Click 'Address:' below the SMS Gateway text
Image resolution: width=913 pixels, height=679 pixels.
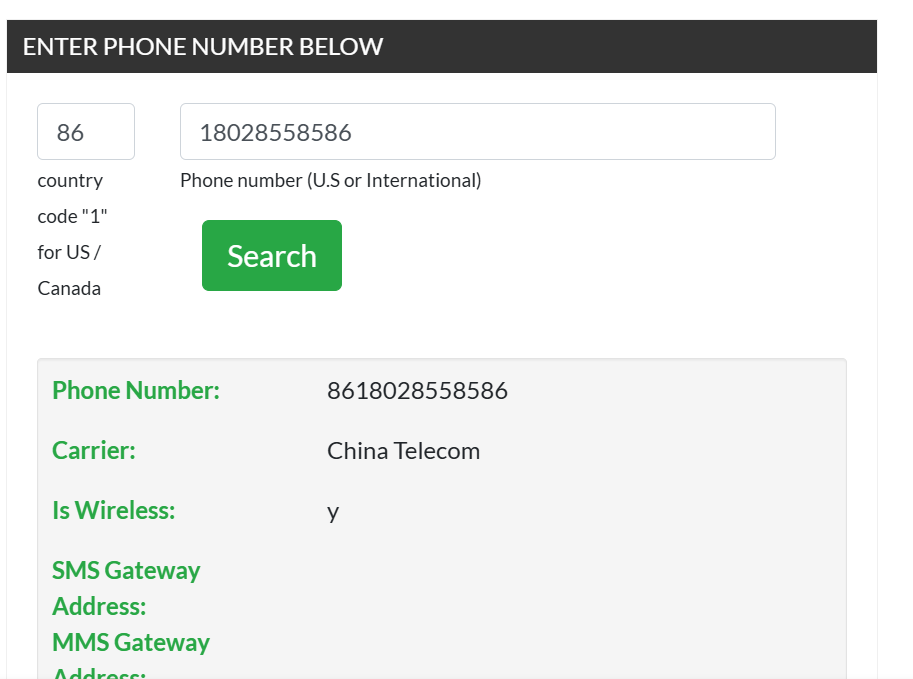click(x=99, y=607)
